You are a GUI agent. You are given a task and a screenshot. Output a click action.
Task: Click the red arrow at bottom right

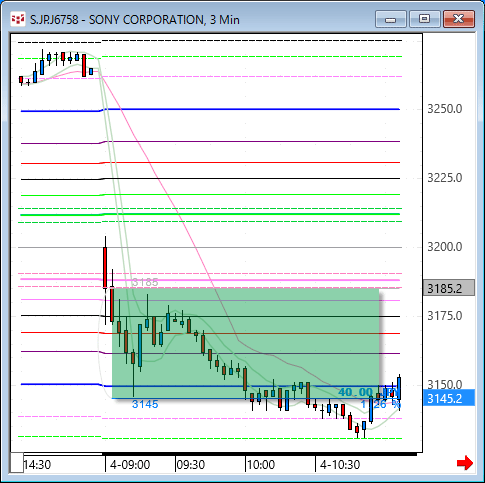coord(465,463)
